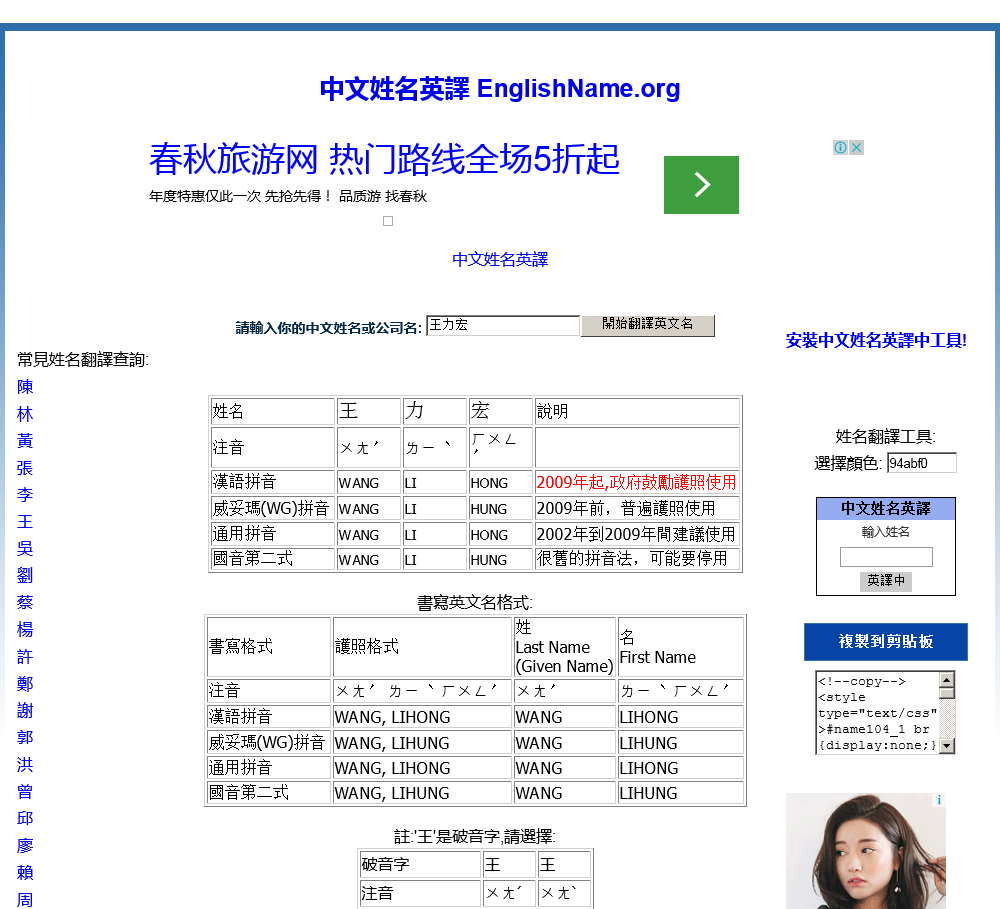Open surname link 劉
This screenshot has height=909, width=1000.
25,575
